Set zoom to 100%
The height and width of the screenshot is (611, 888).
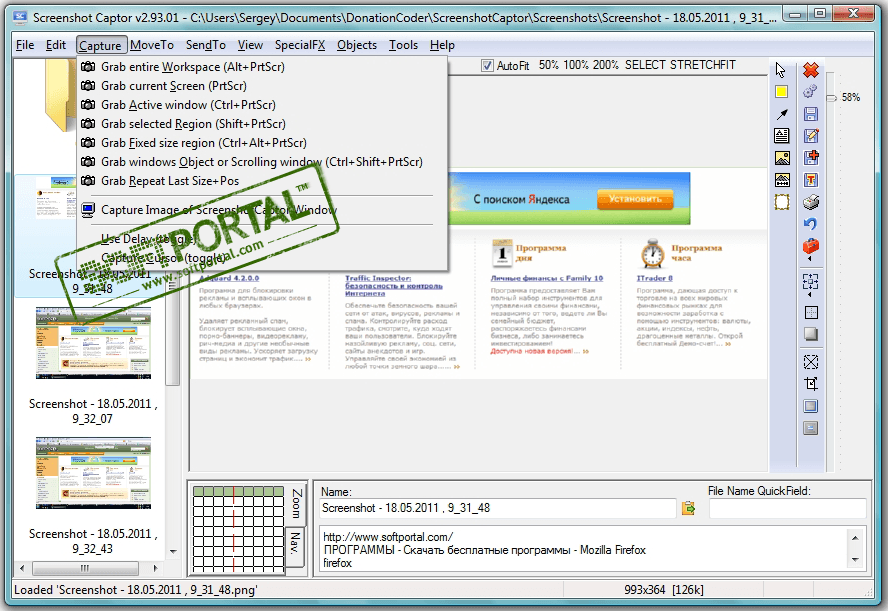click(575, 65)
